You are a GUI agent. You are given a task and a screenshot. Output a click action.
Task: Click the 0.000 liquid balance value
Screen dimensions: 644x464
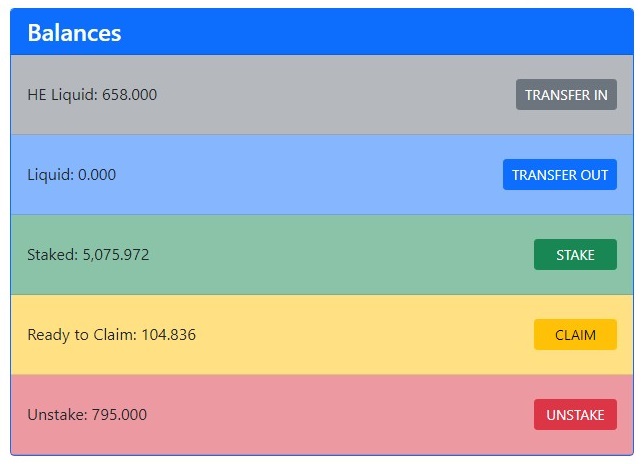97,175
